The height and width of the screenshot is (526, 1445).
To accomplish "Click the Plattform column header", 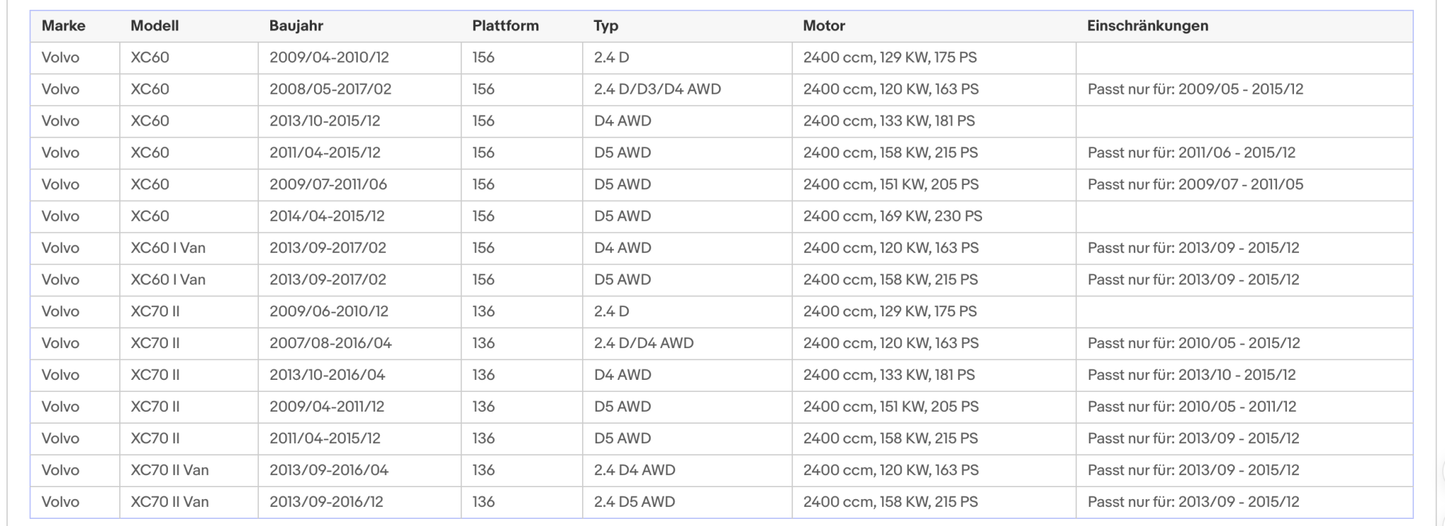I will (x=505, y=26).
